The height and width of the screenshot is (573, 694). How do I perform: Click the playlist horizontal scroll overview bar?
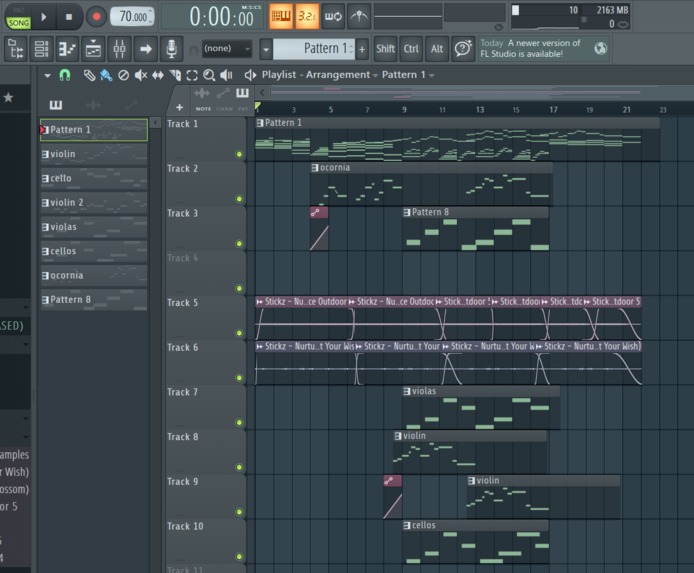point(480,92)
